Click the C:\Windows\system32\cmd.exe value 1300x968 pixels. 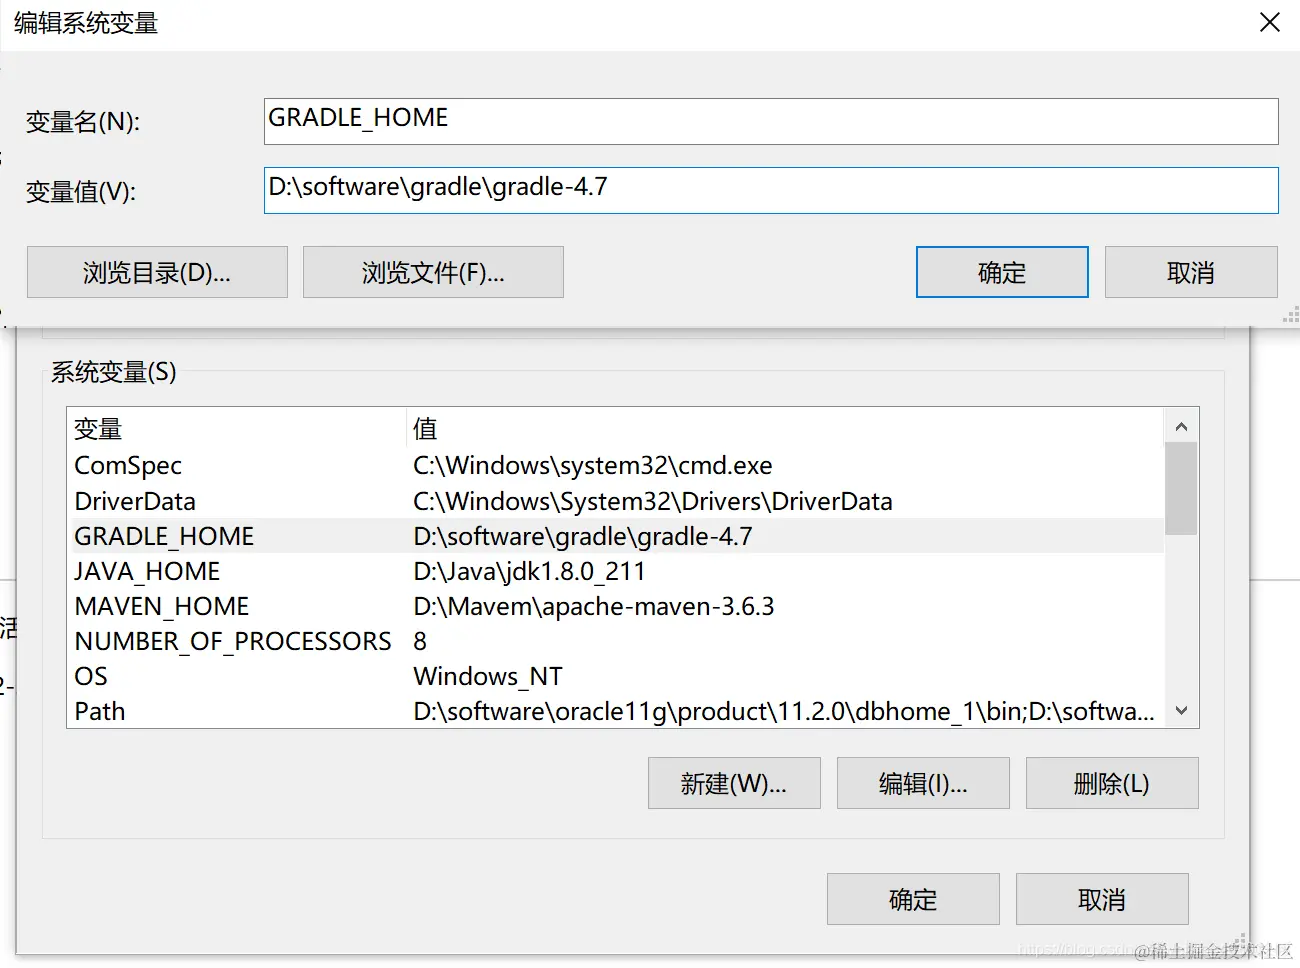[593, 465]
